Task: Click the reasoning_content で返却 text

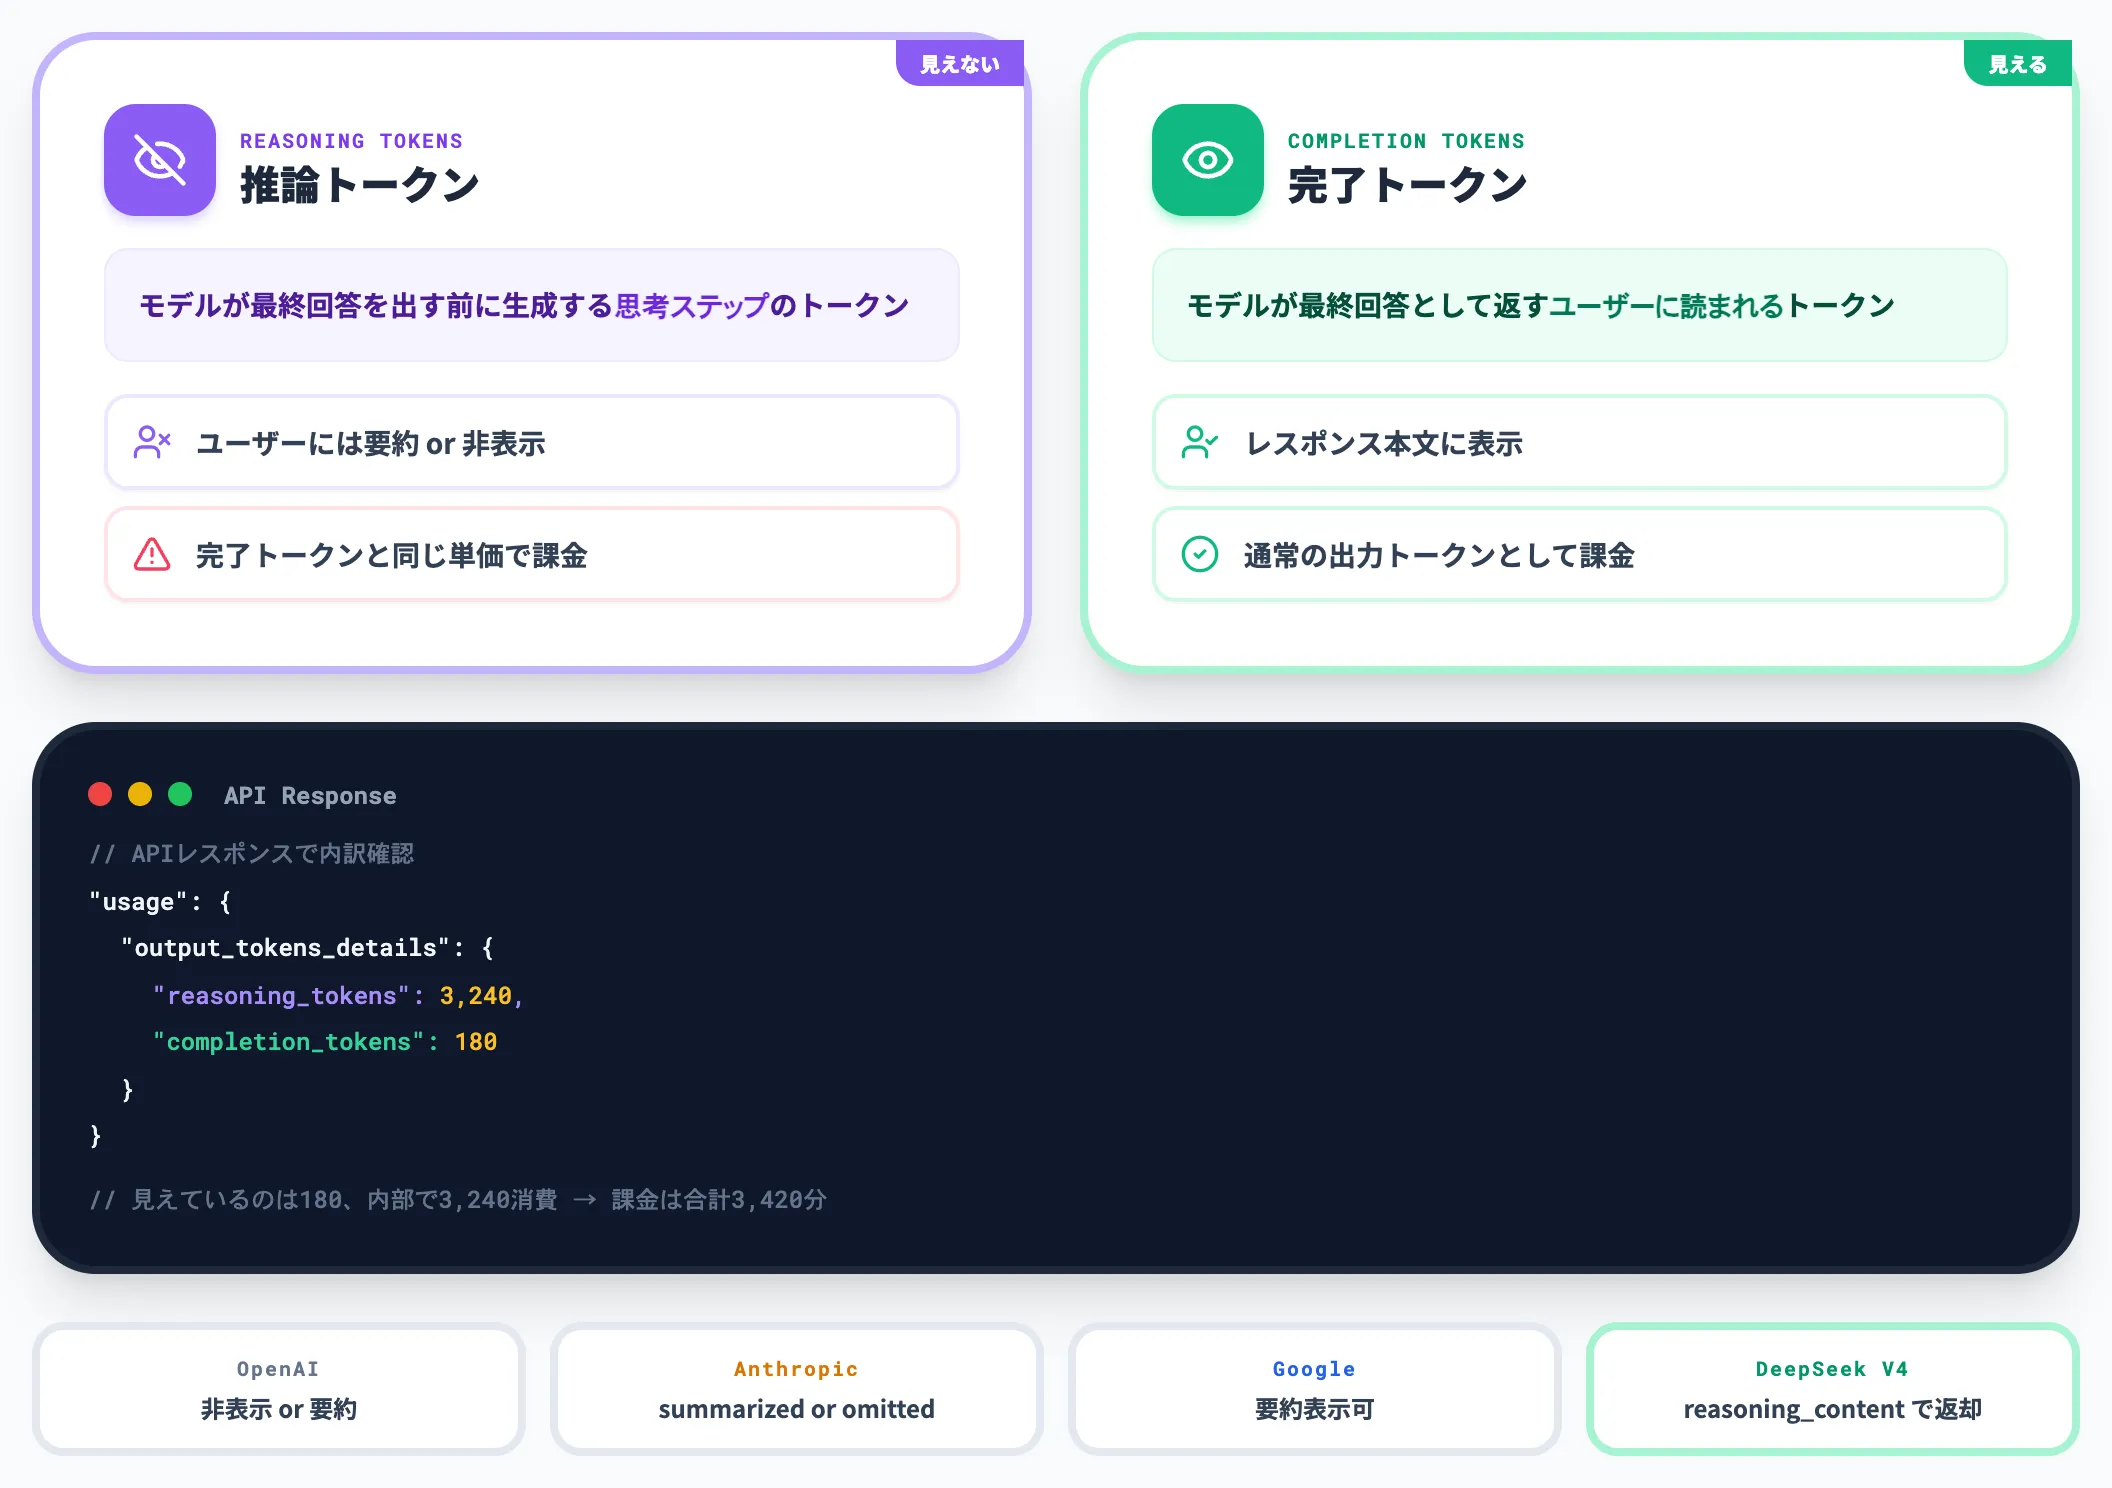Action: pos(1833,1409)
